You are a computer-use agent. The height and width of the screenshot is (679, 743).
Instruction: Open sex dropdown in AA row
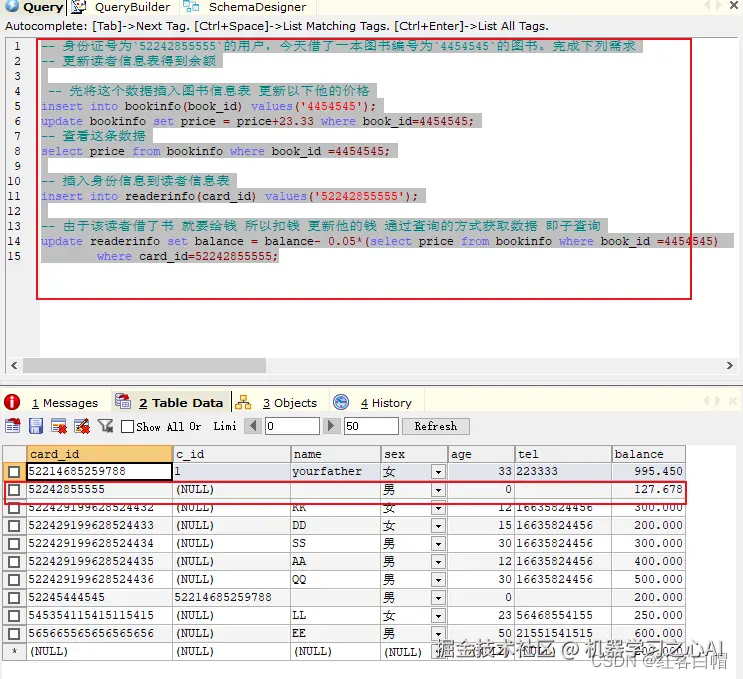[x=438, y=562]
